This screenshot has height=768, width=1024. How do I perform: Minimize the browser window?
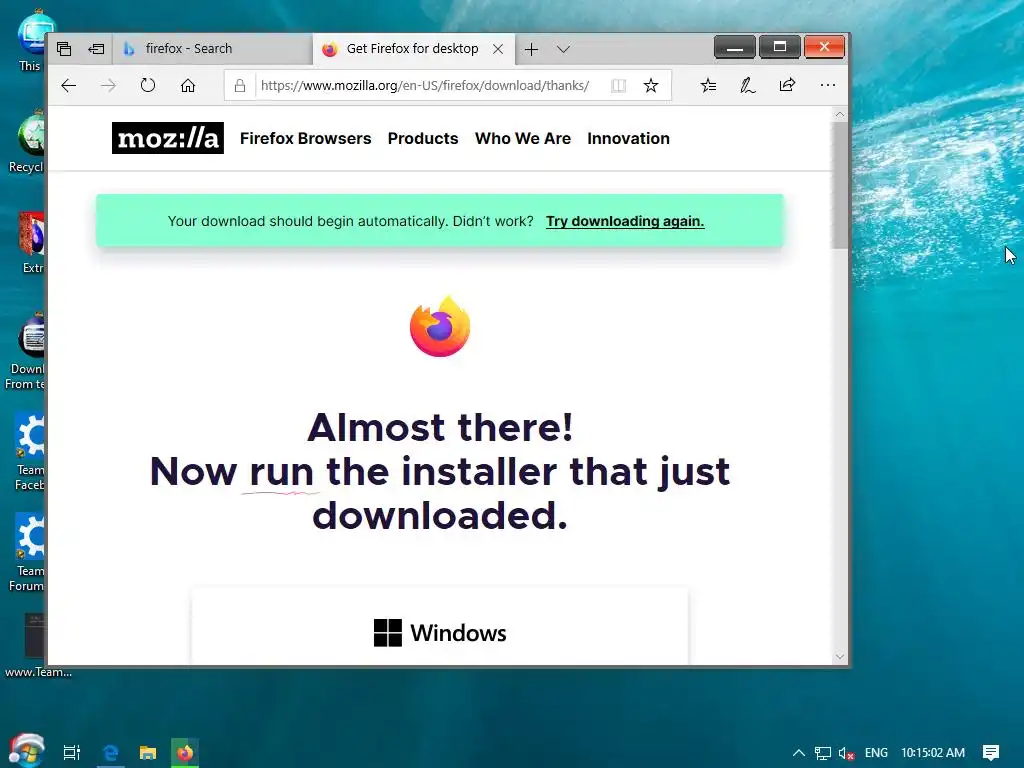[x=735, y=47]
